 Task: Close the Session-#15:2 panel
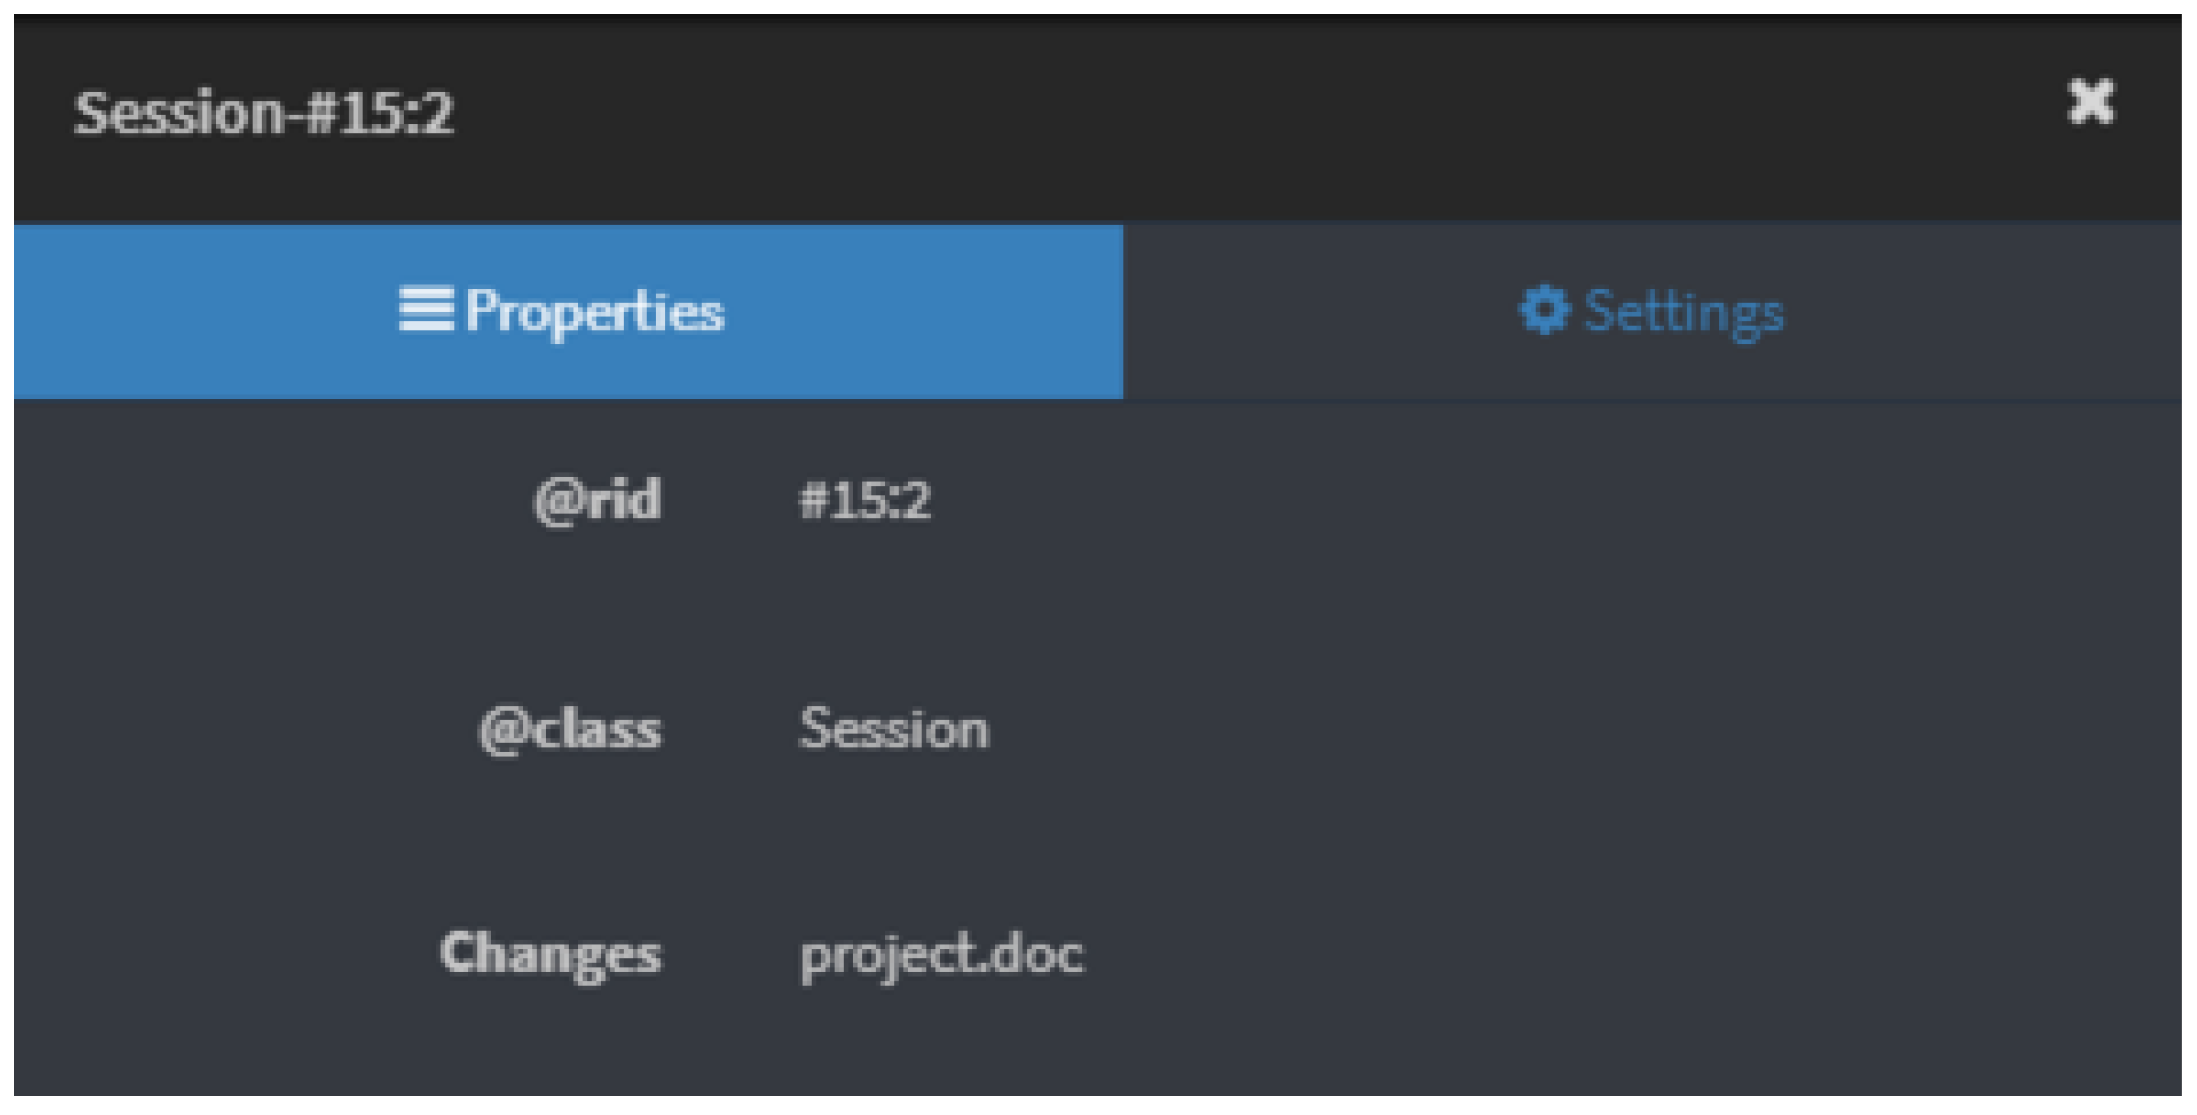(2089, 102)
